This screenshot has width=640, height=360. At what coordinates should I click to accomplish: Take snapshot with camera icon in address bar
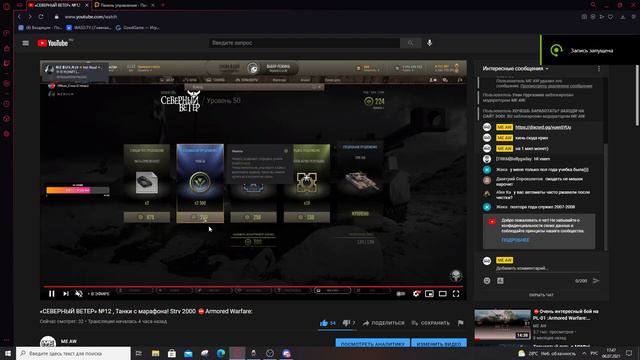point(584,17)
